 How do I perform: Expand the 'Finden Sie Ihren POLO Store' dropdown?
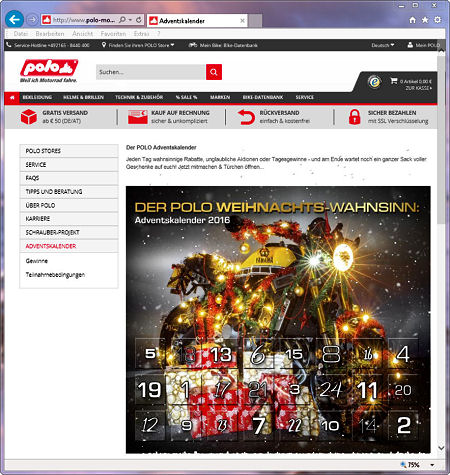point(138,45)
